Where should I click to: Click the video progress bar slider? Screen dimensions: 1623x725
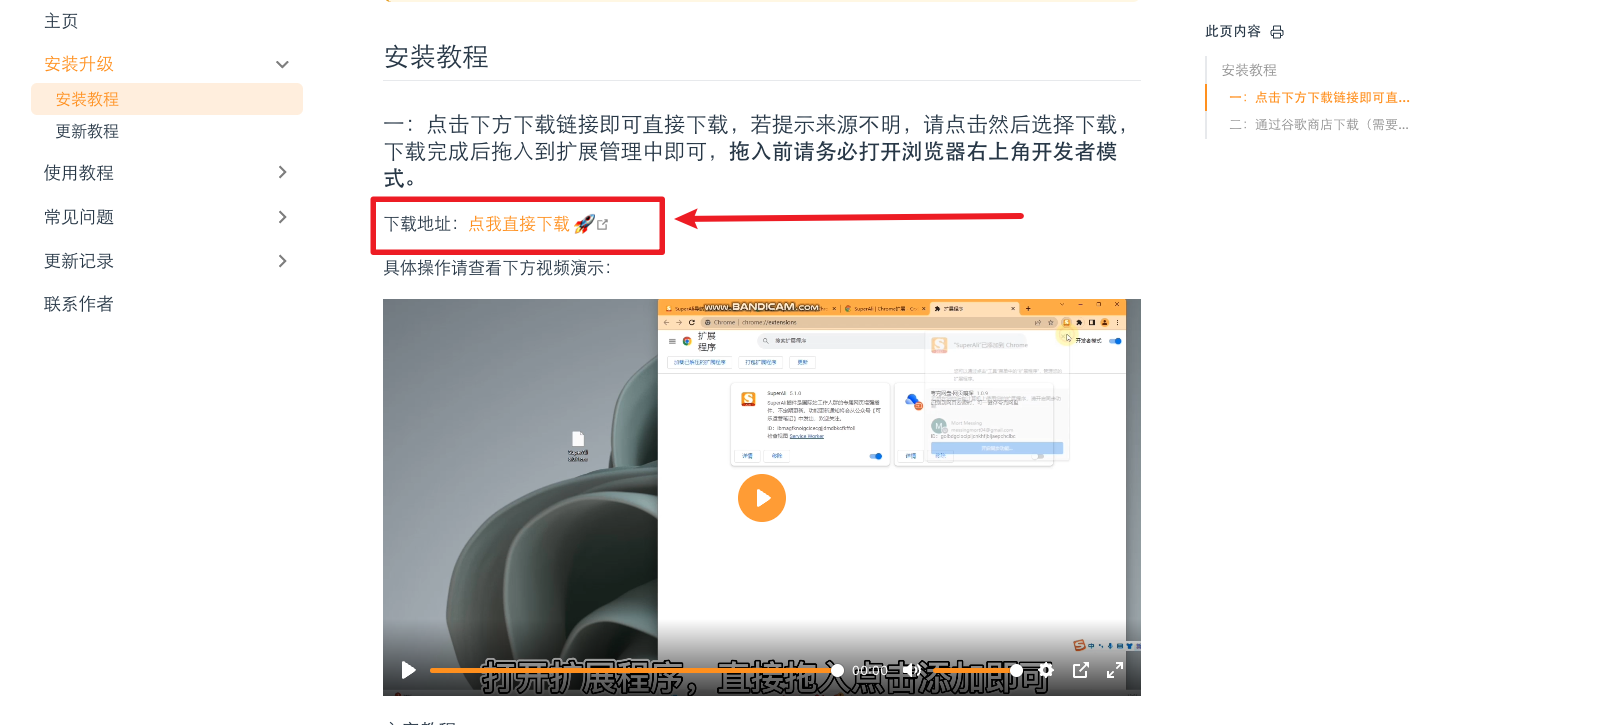[x=632, y=670]
